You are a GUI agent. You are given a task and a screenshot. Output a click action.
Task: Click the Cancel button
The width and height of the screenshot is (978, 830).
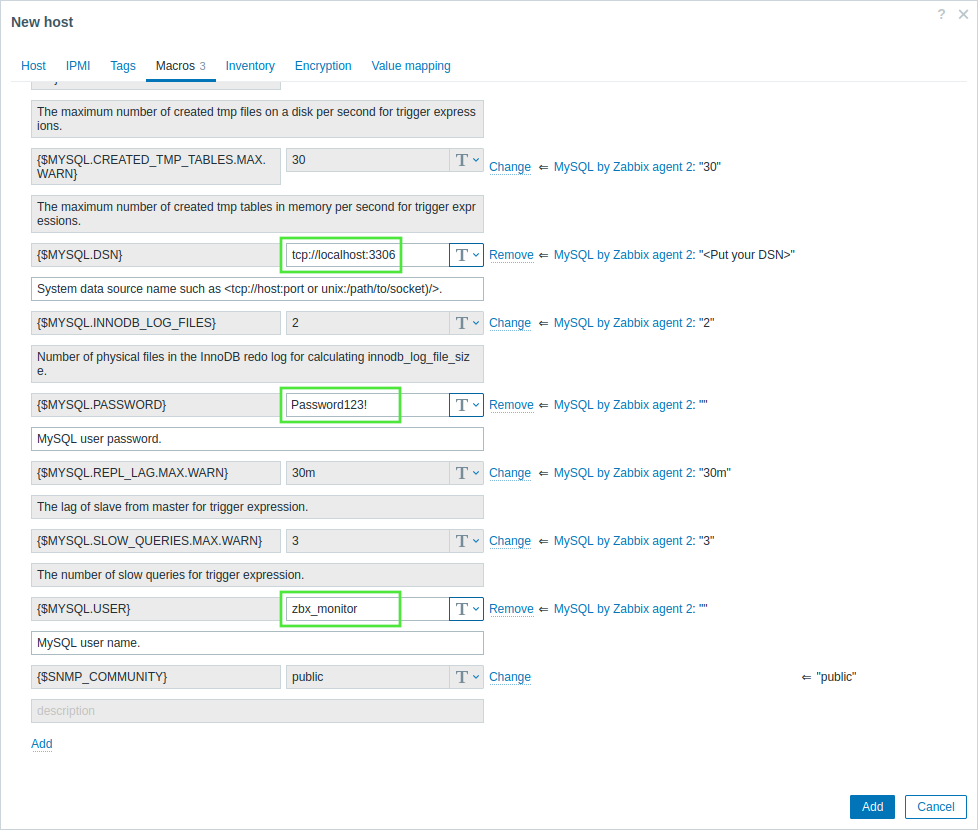pos(936,806)
